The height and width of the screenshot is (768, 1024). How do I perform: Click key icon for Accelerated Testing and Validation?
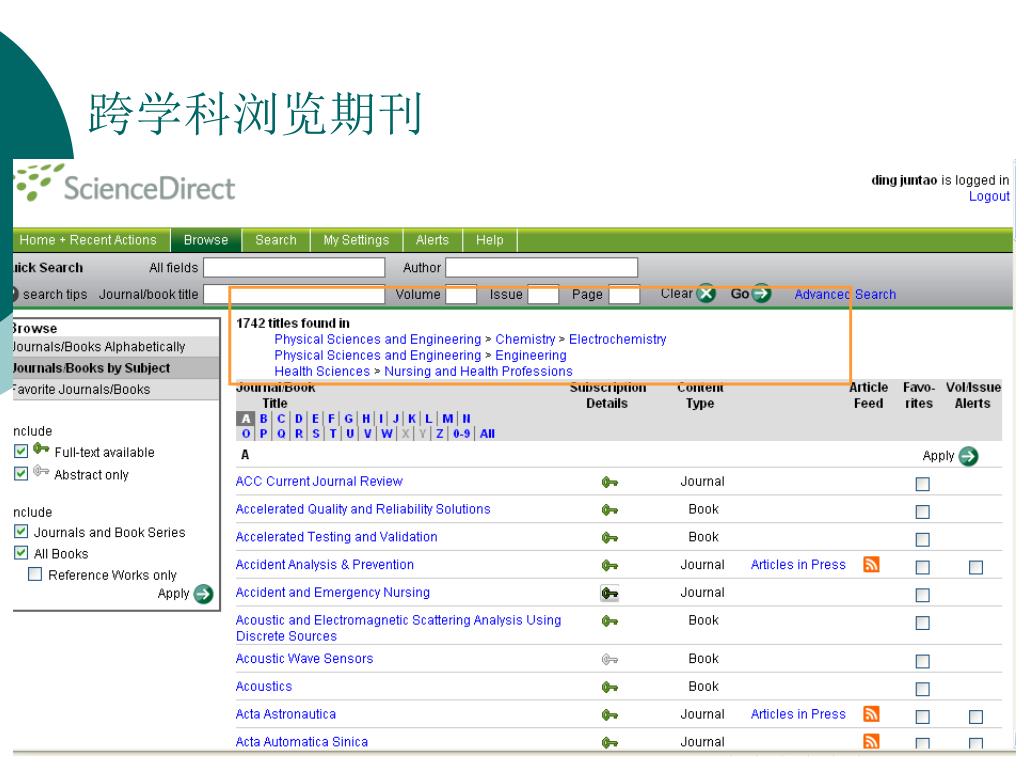coord(609,538)
